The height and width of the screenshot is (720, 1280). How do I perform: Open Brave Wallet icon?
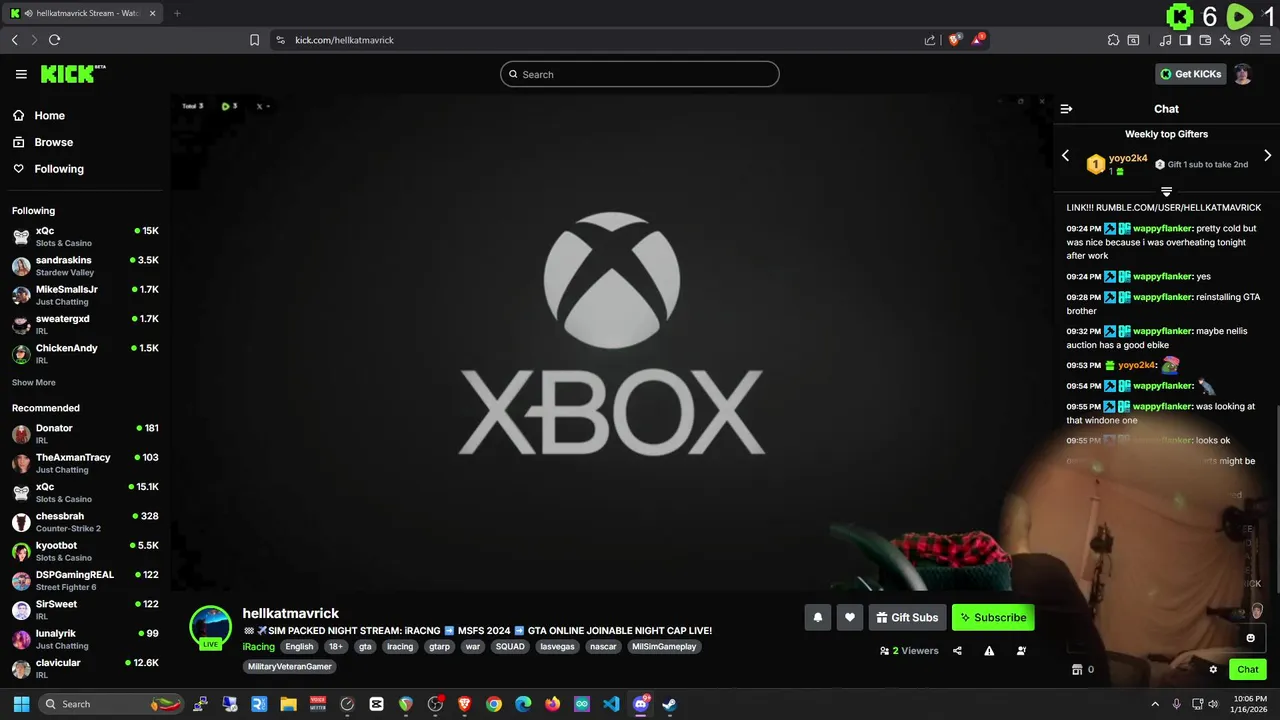(1205, 40)
